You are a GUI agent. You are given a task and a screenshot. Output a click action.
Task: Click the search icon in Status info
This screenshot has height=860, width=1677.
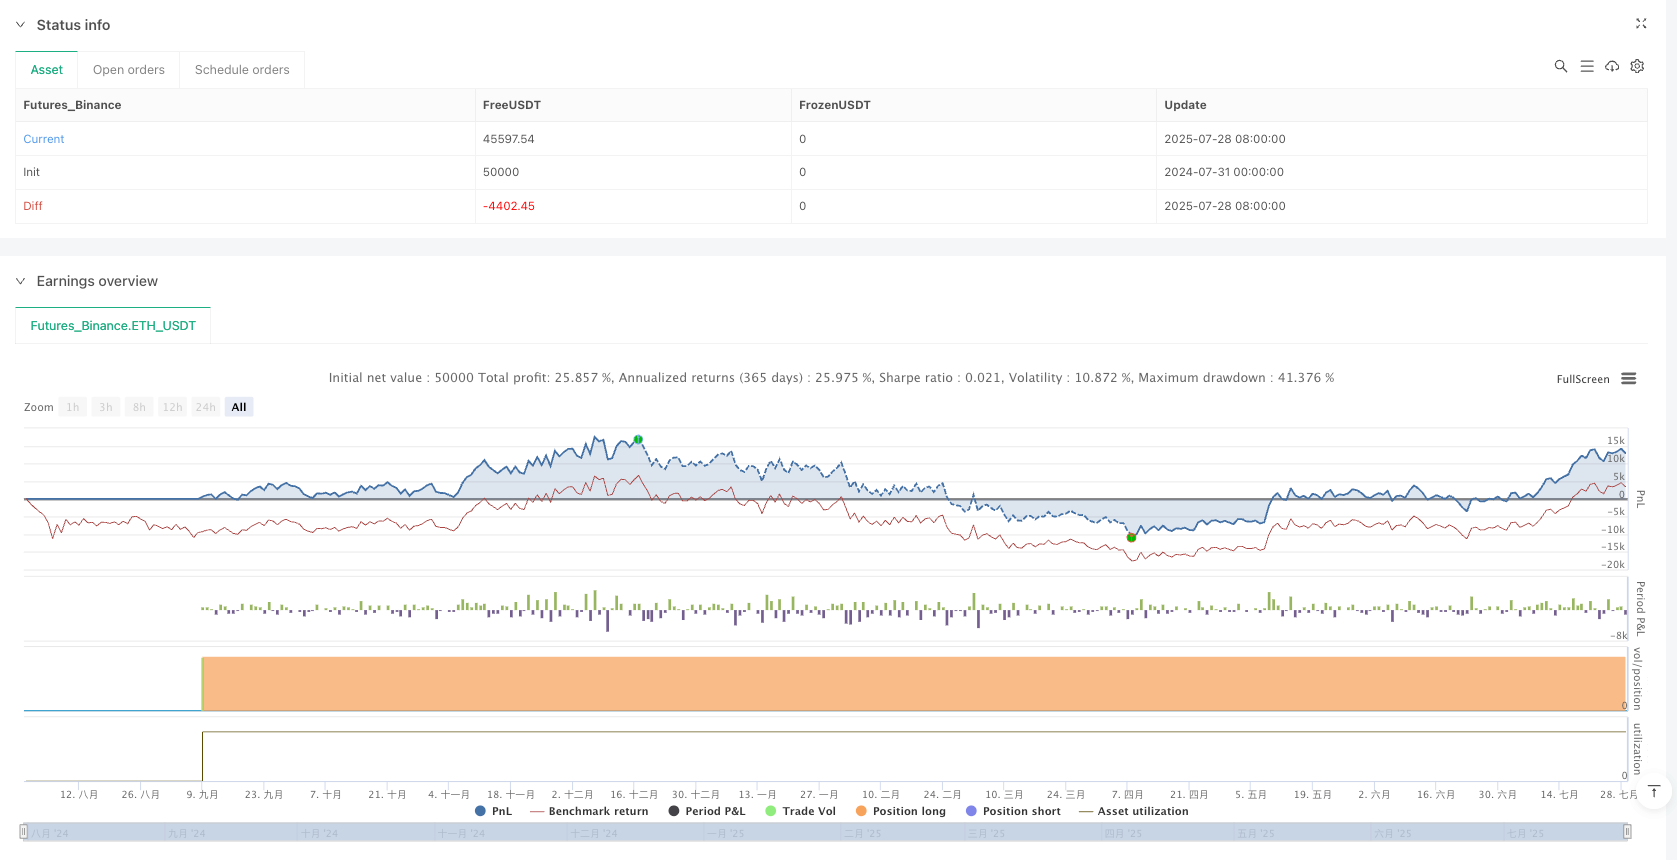tap(1560, 66)
